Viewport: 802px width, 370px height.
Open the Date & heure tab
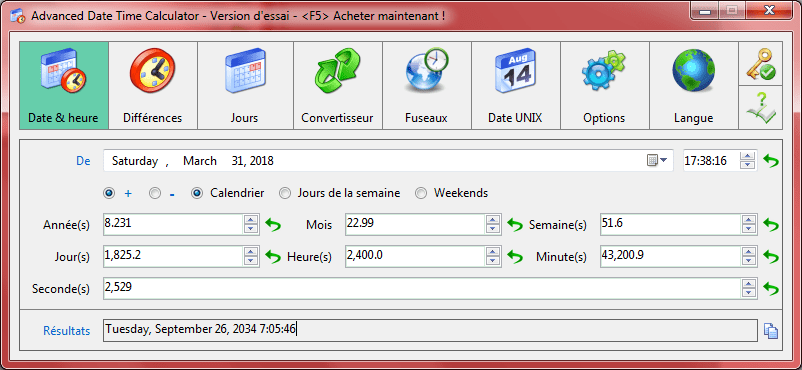[x=64, y=85]
